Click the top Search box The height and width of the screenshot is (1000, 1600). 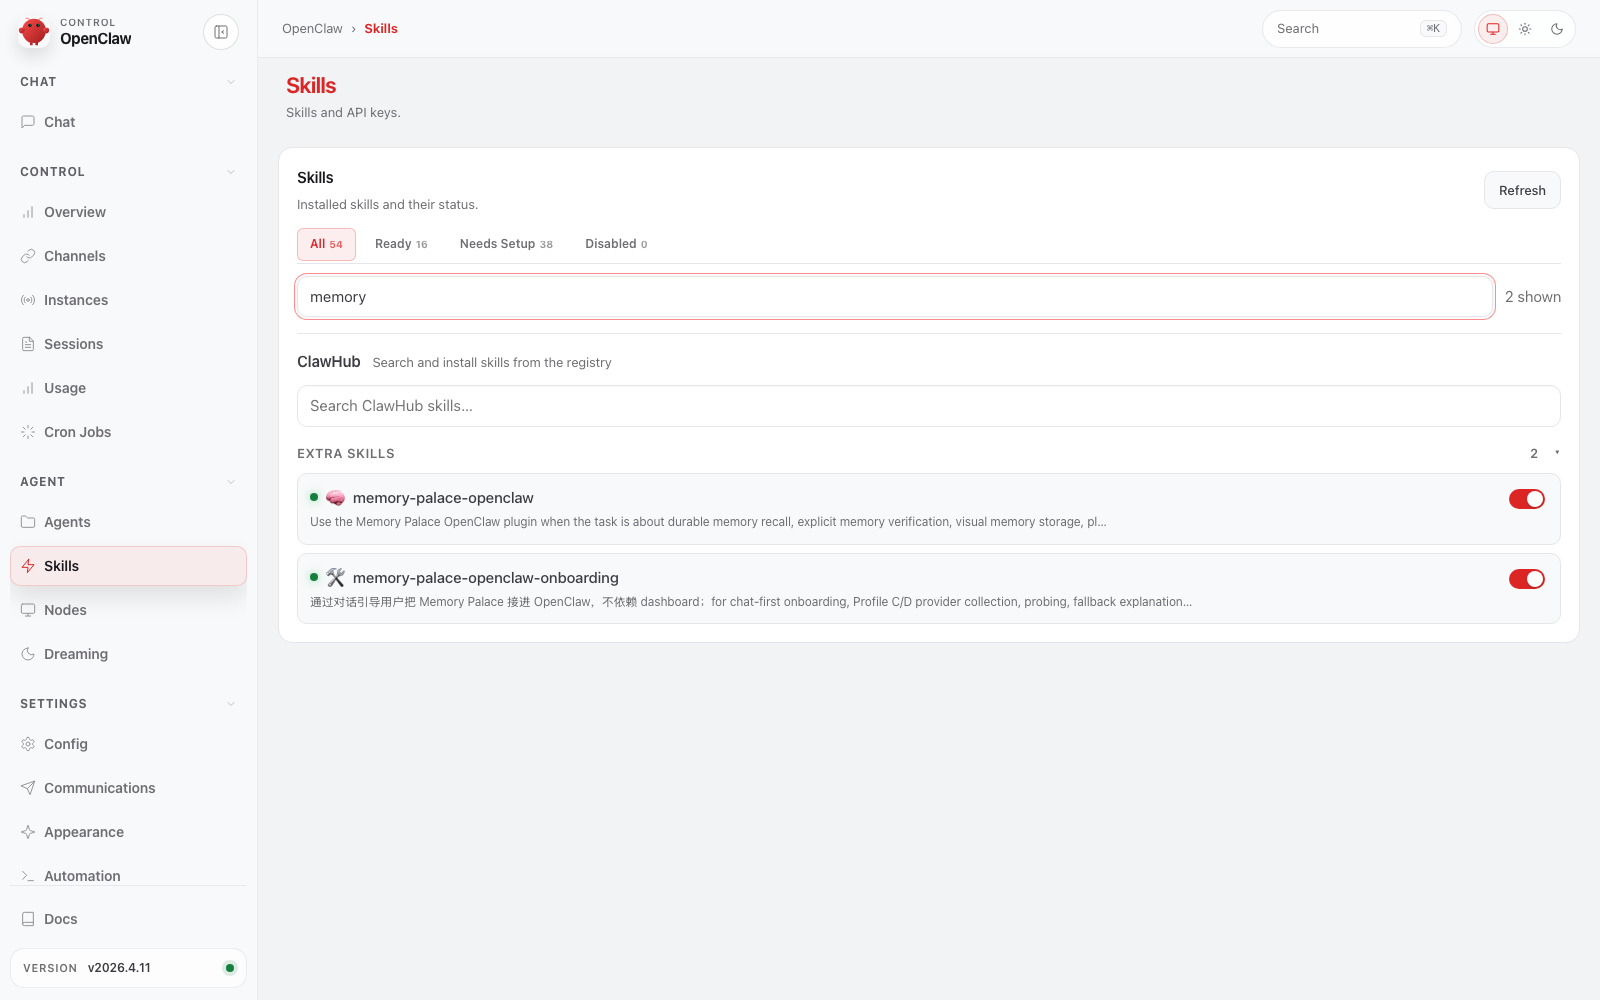[x=1361, y=29]
